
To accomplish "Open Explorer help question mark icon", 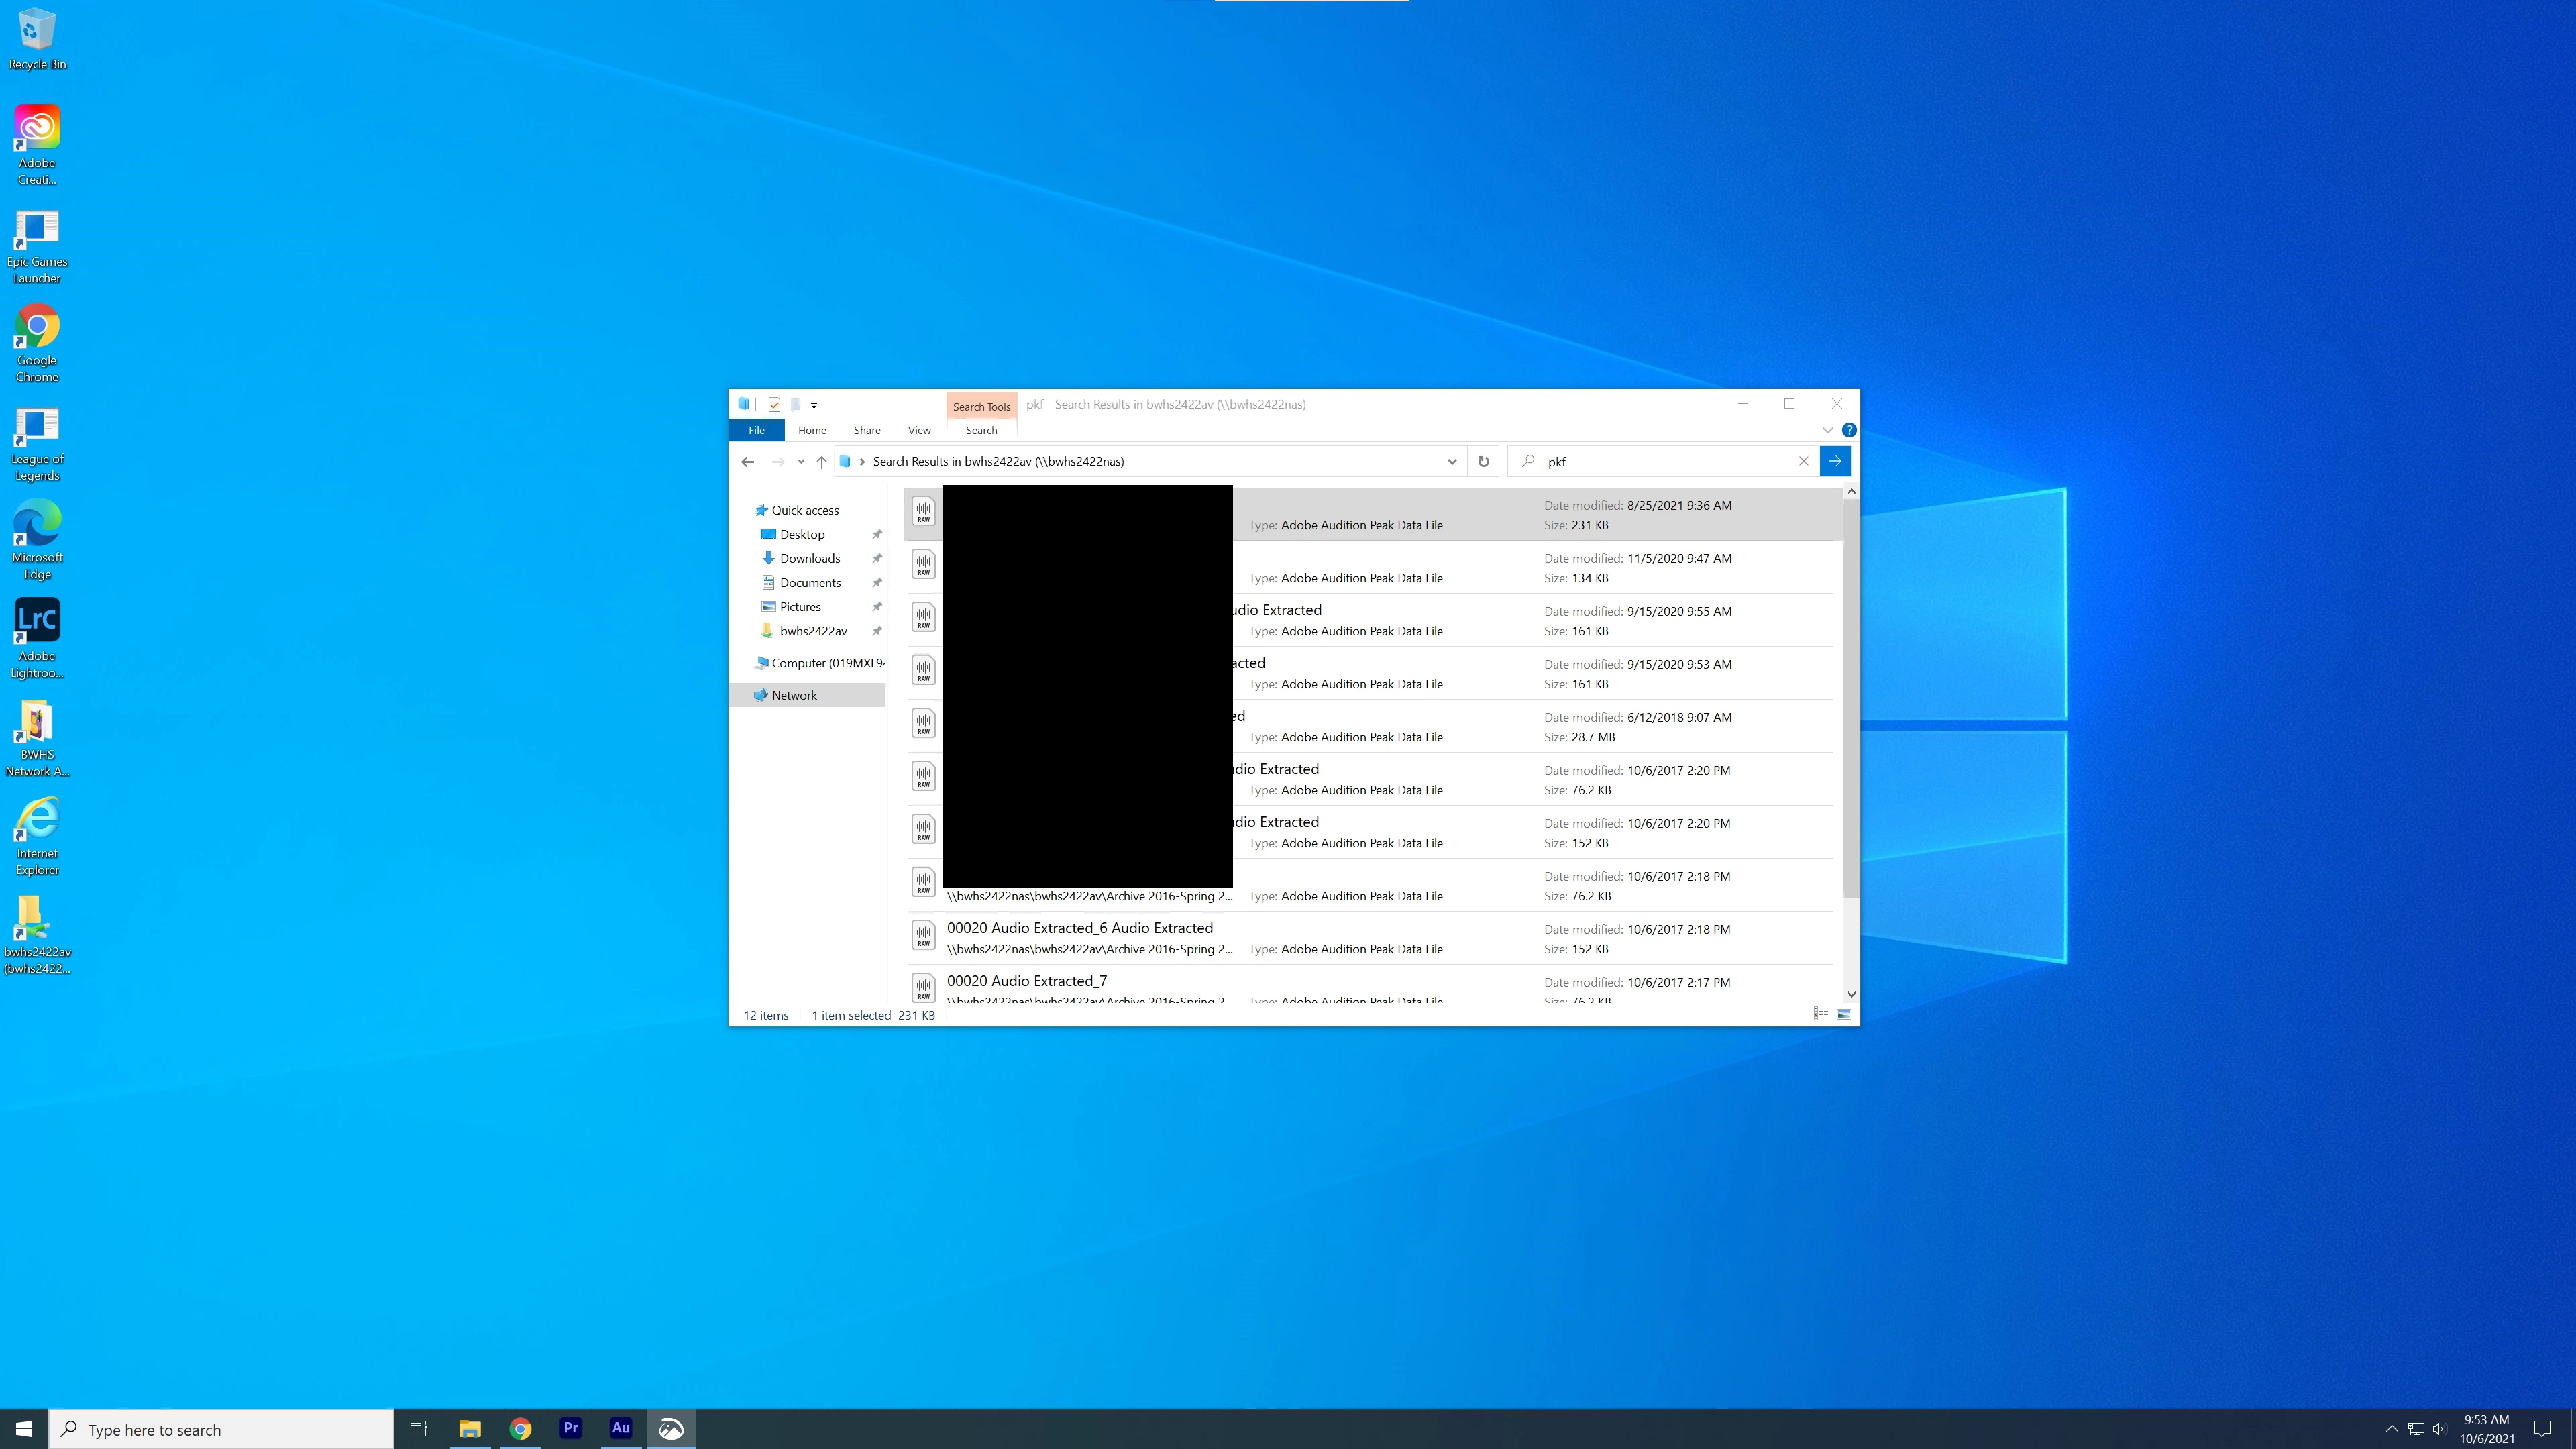I will click(1849, 430).
